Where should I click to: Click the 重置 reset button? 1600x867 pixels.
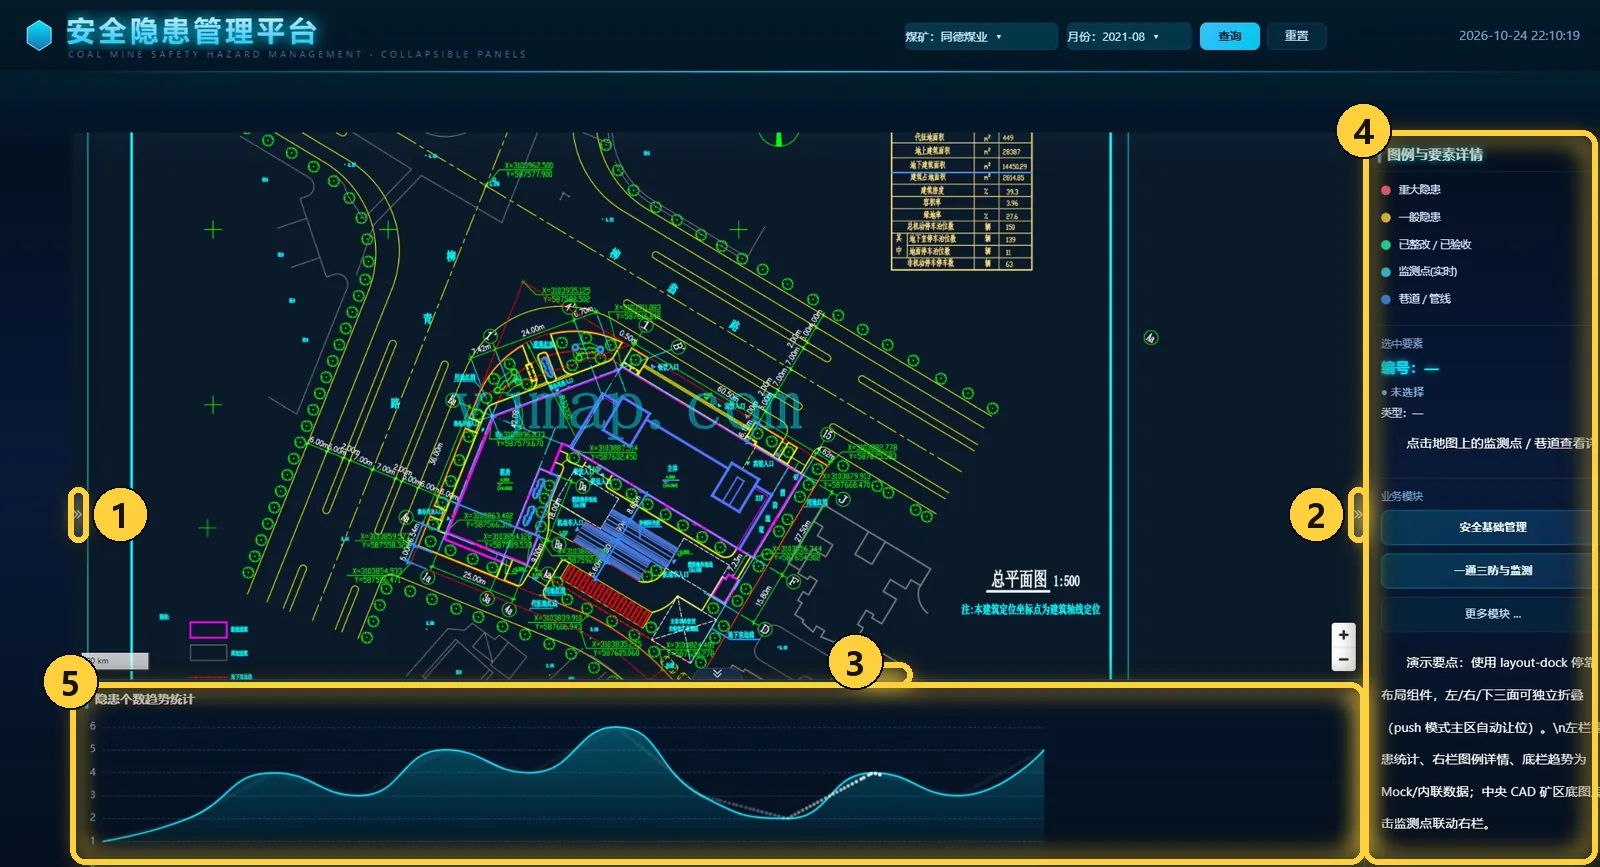click(1297, 37)
